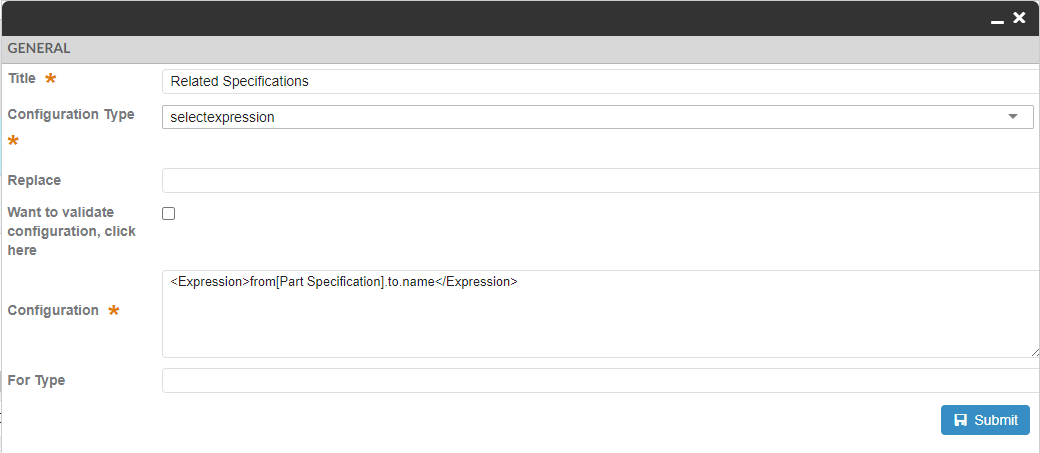Viewport: 1040px width, 453px height.
Task: Click the floppy disk icon on Submit
Action: click(x=961, y=420)
